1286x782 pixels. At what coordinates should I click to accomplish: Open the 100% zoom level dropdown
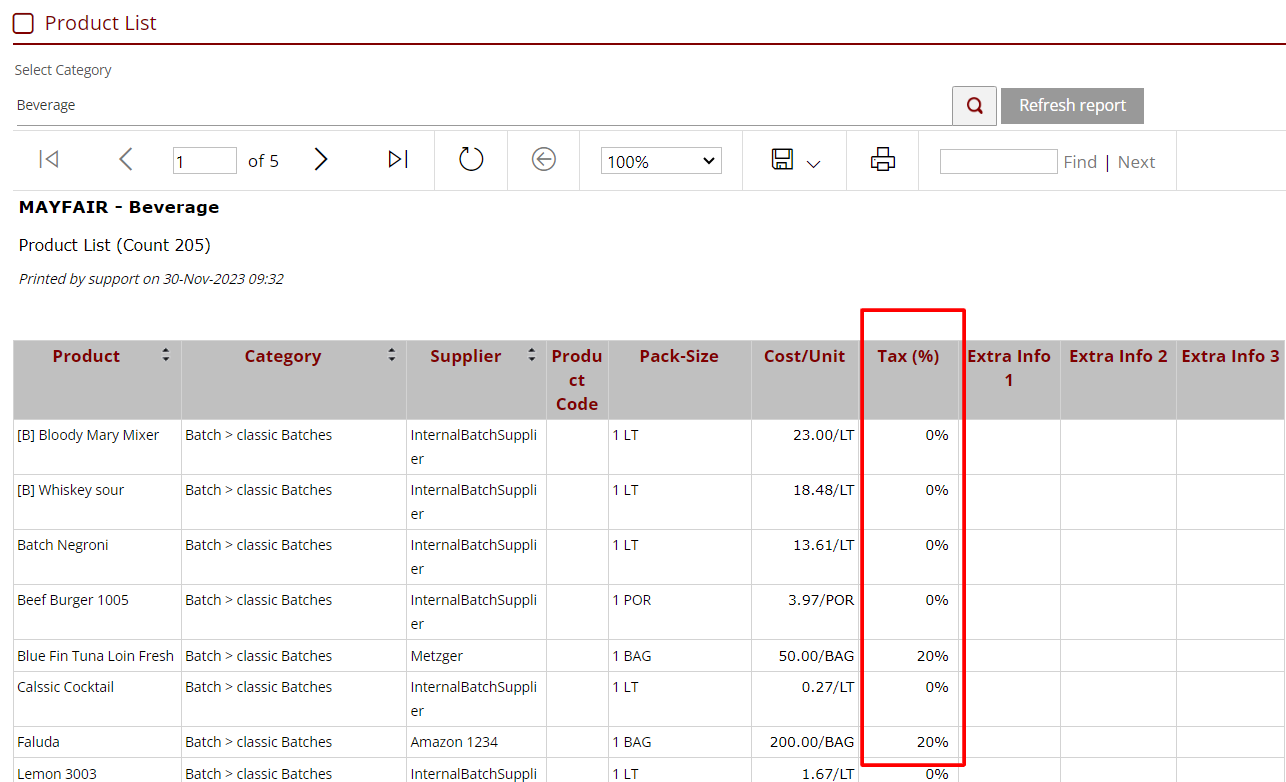click(661, 161)
